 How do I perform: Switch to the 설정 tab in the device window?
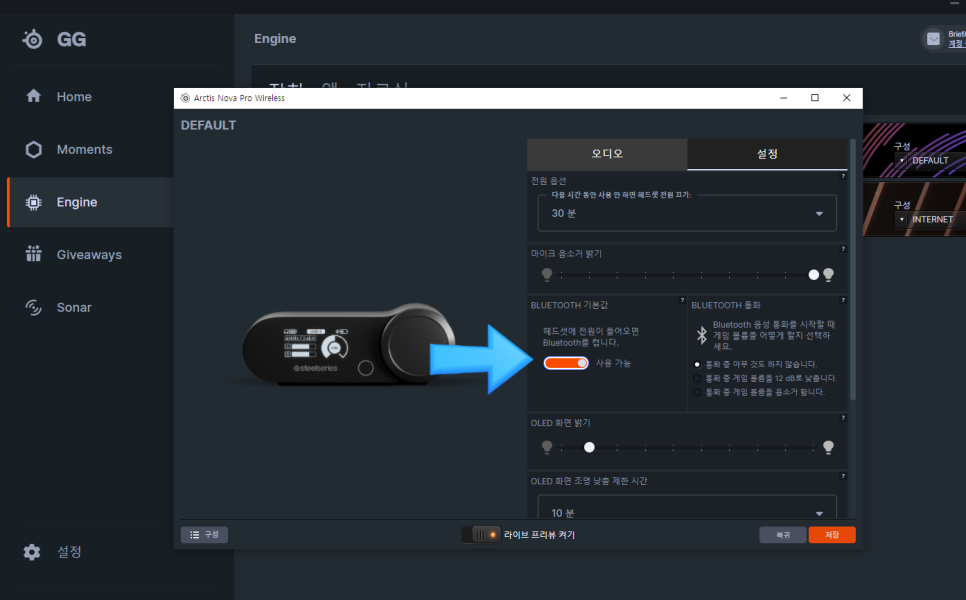(x=767, y=154)
